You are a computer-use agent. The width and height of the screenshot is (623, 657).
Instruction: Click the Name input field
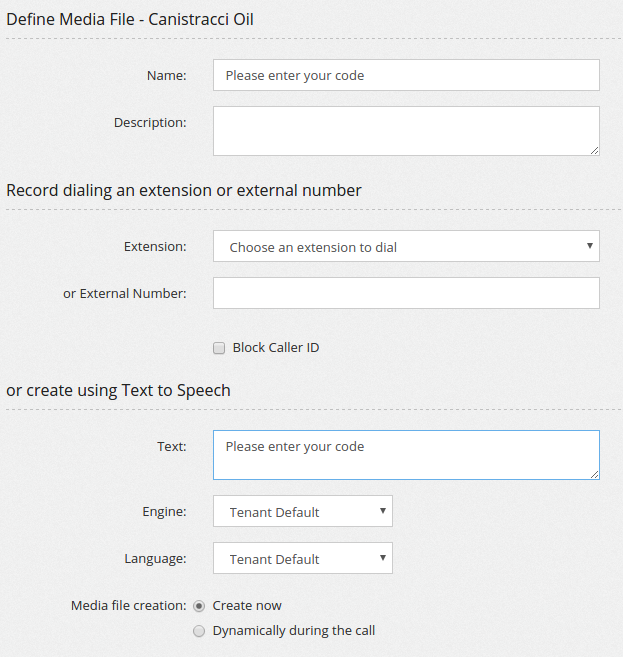pyautogui.click(x=406, y=75)
